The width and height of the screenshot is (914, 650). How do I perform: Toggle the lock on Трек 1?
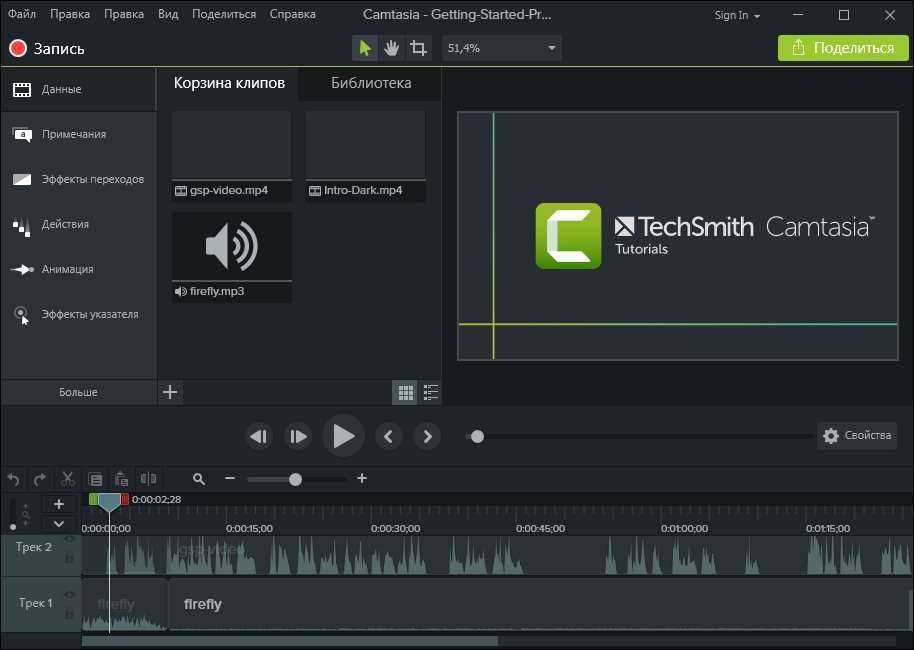click(x=69, y=613)
